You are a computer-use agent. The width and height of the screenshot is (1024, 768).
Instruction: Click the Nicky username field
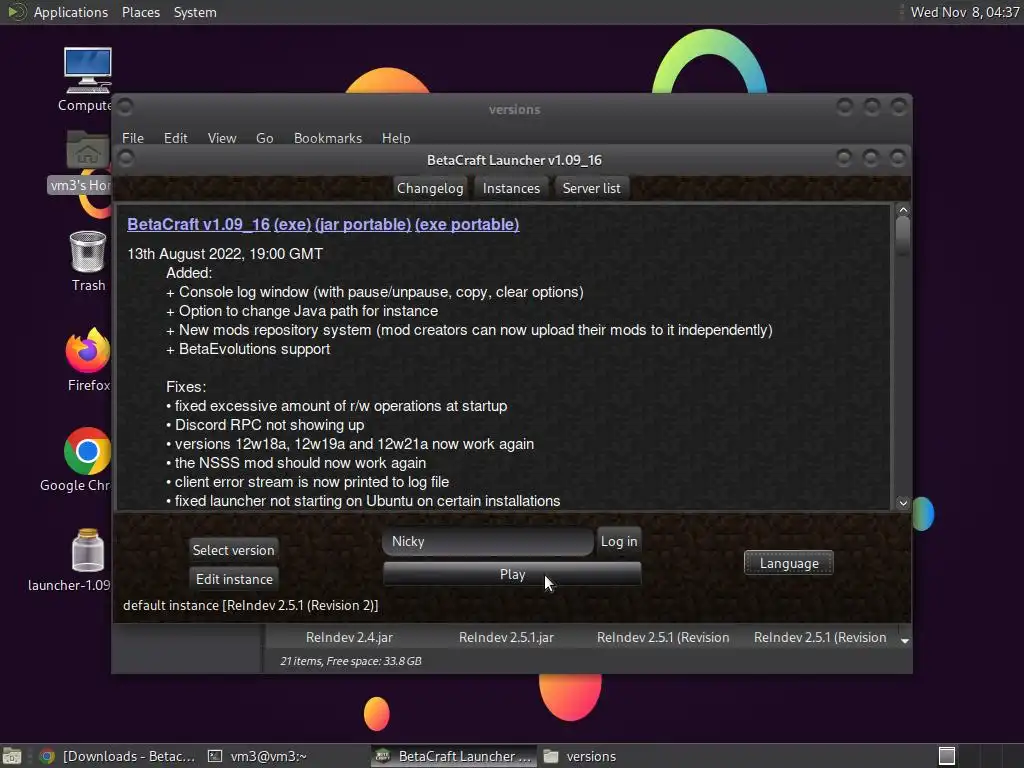[x=488, y=541]
